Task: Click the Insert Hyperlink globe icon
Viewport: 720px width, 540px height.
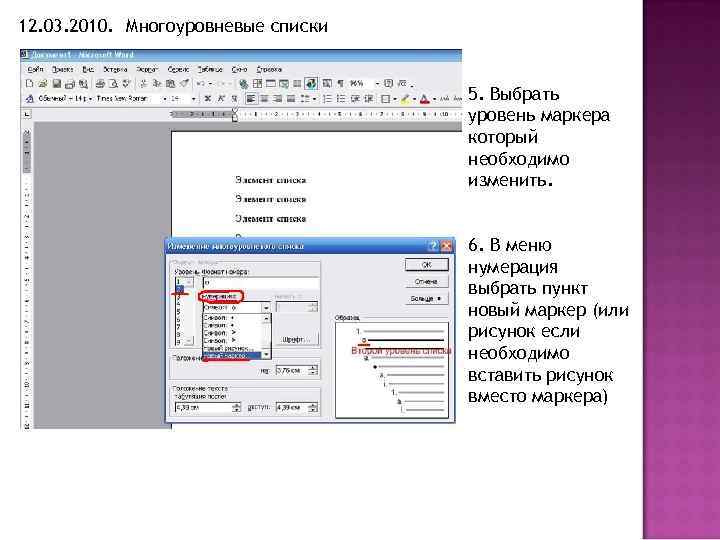Action: [243, 84]
